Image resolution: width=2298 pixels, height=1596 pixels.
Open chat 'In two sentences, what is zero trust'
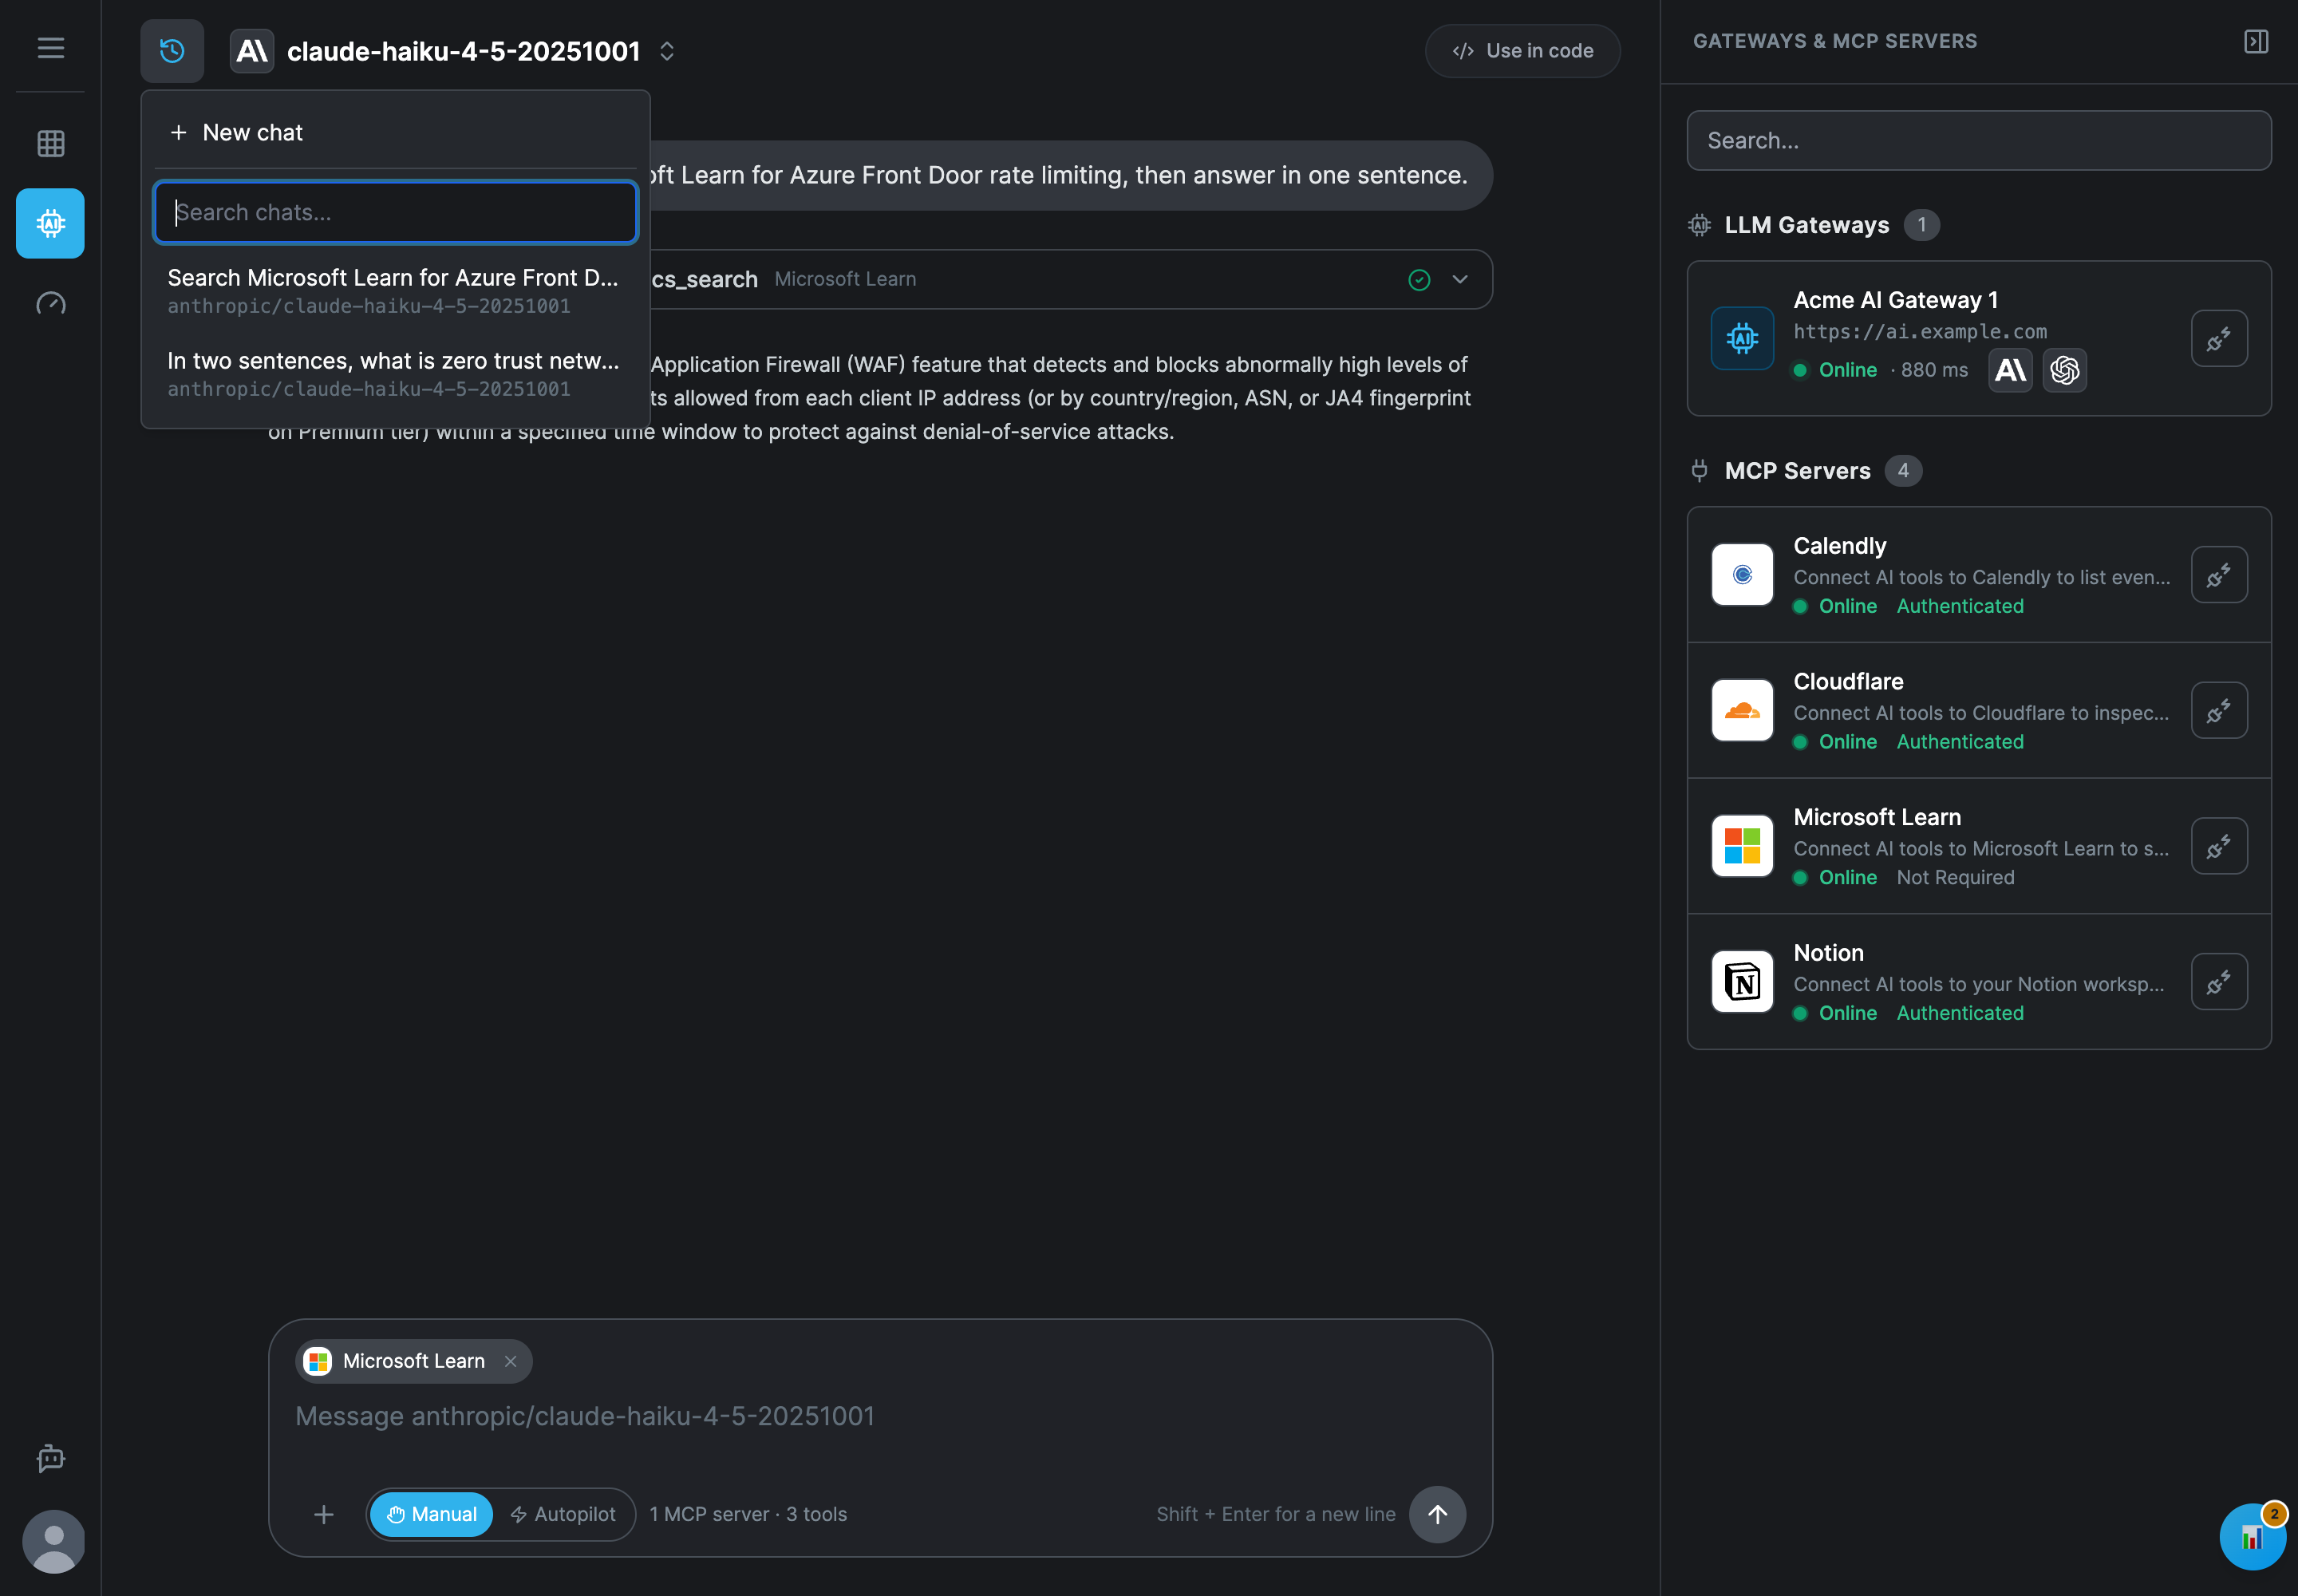click(x=396, y=374)
